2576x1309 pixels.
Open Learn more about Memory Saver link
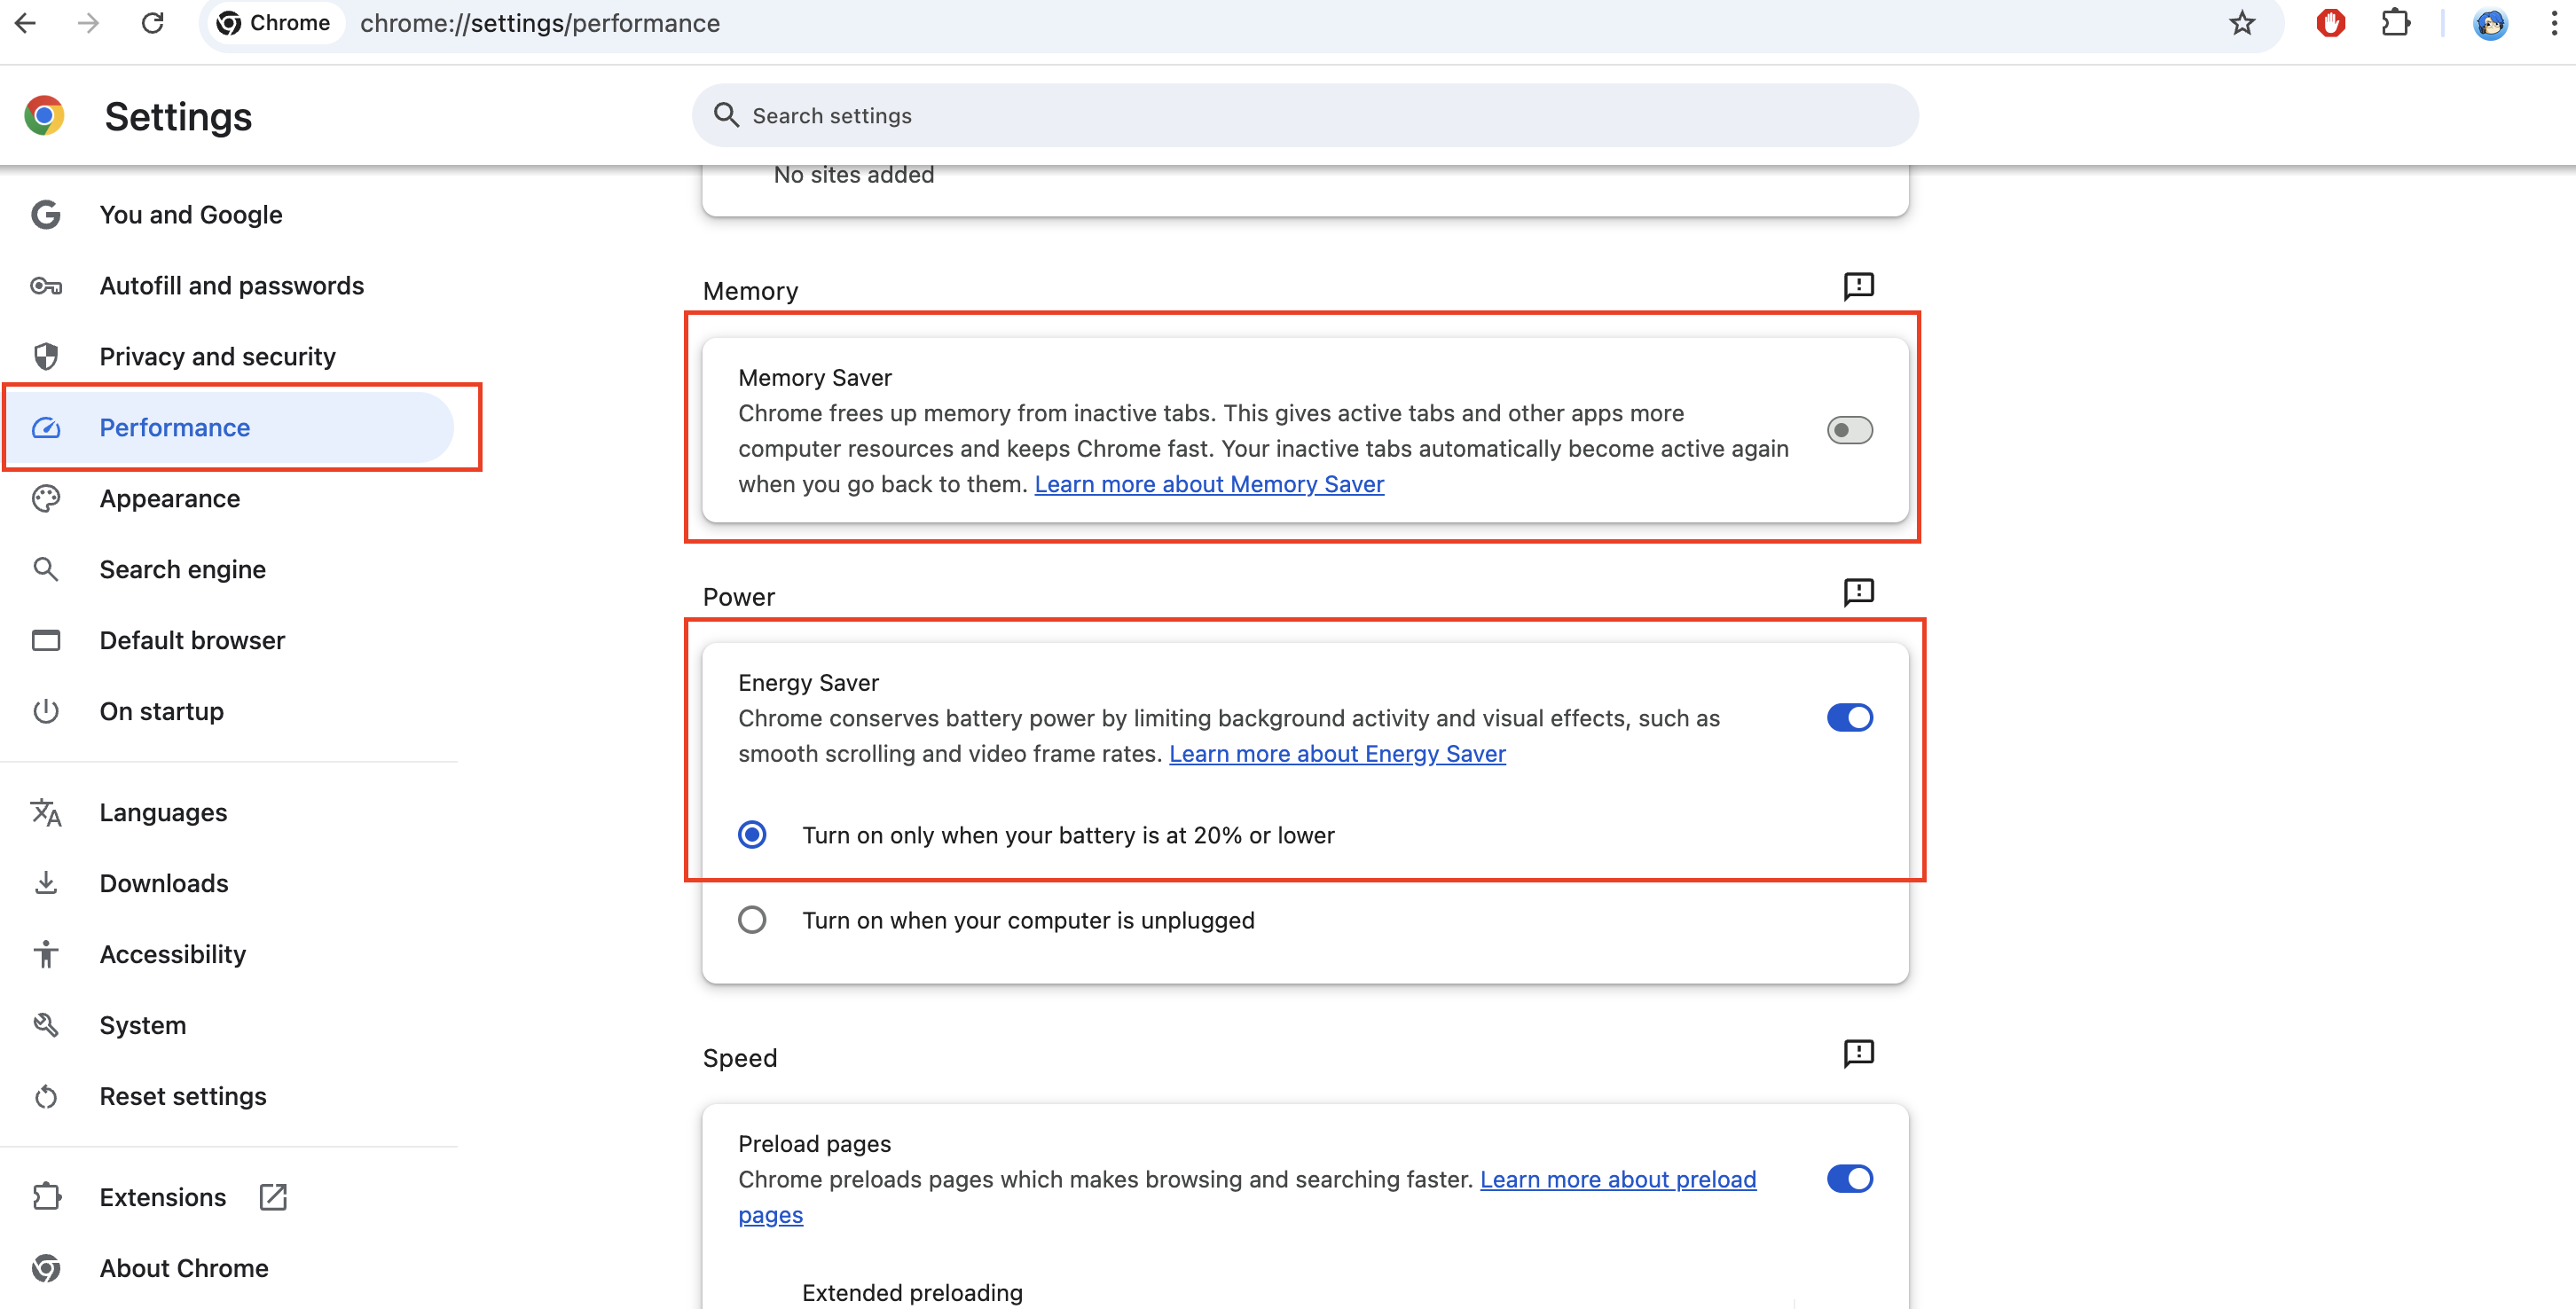pos(1208,484)
